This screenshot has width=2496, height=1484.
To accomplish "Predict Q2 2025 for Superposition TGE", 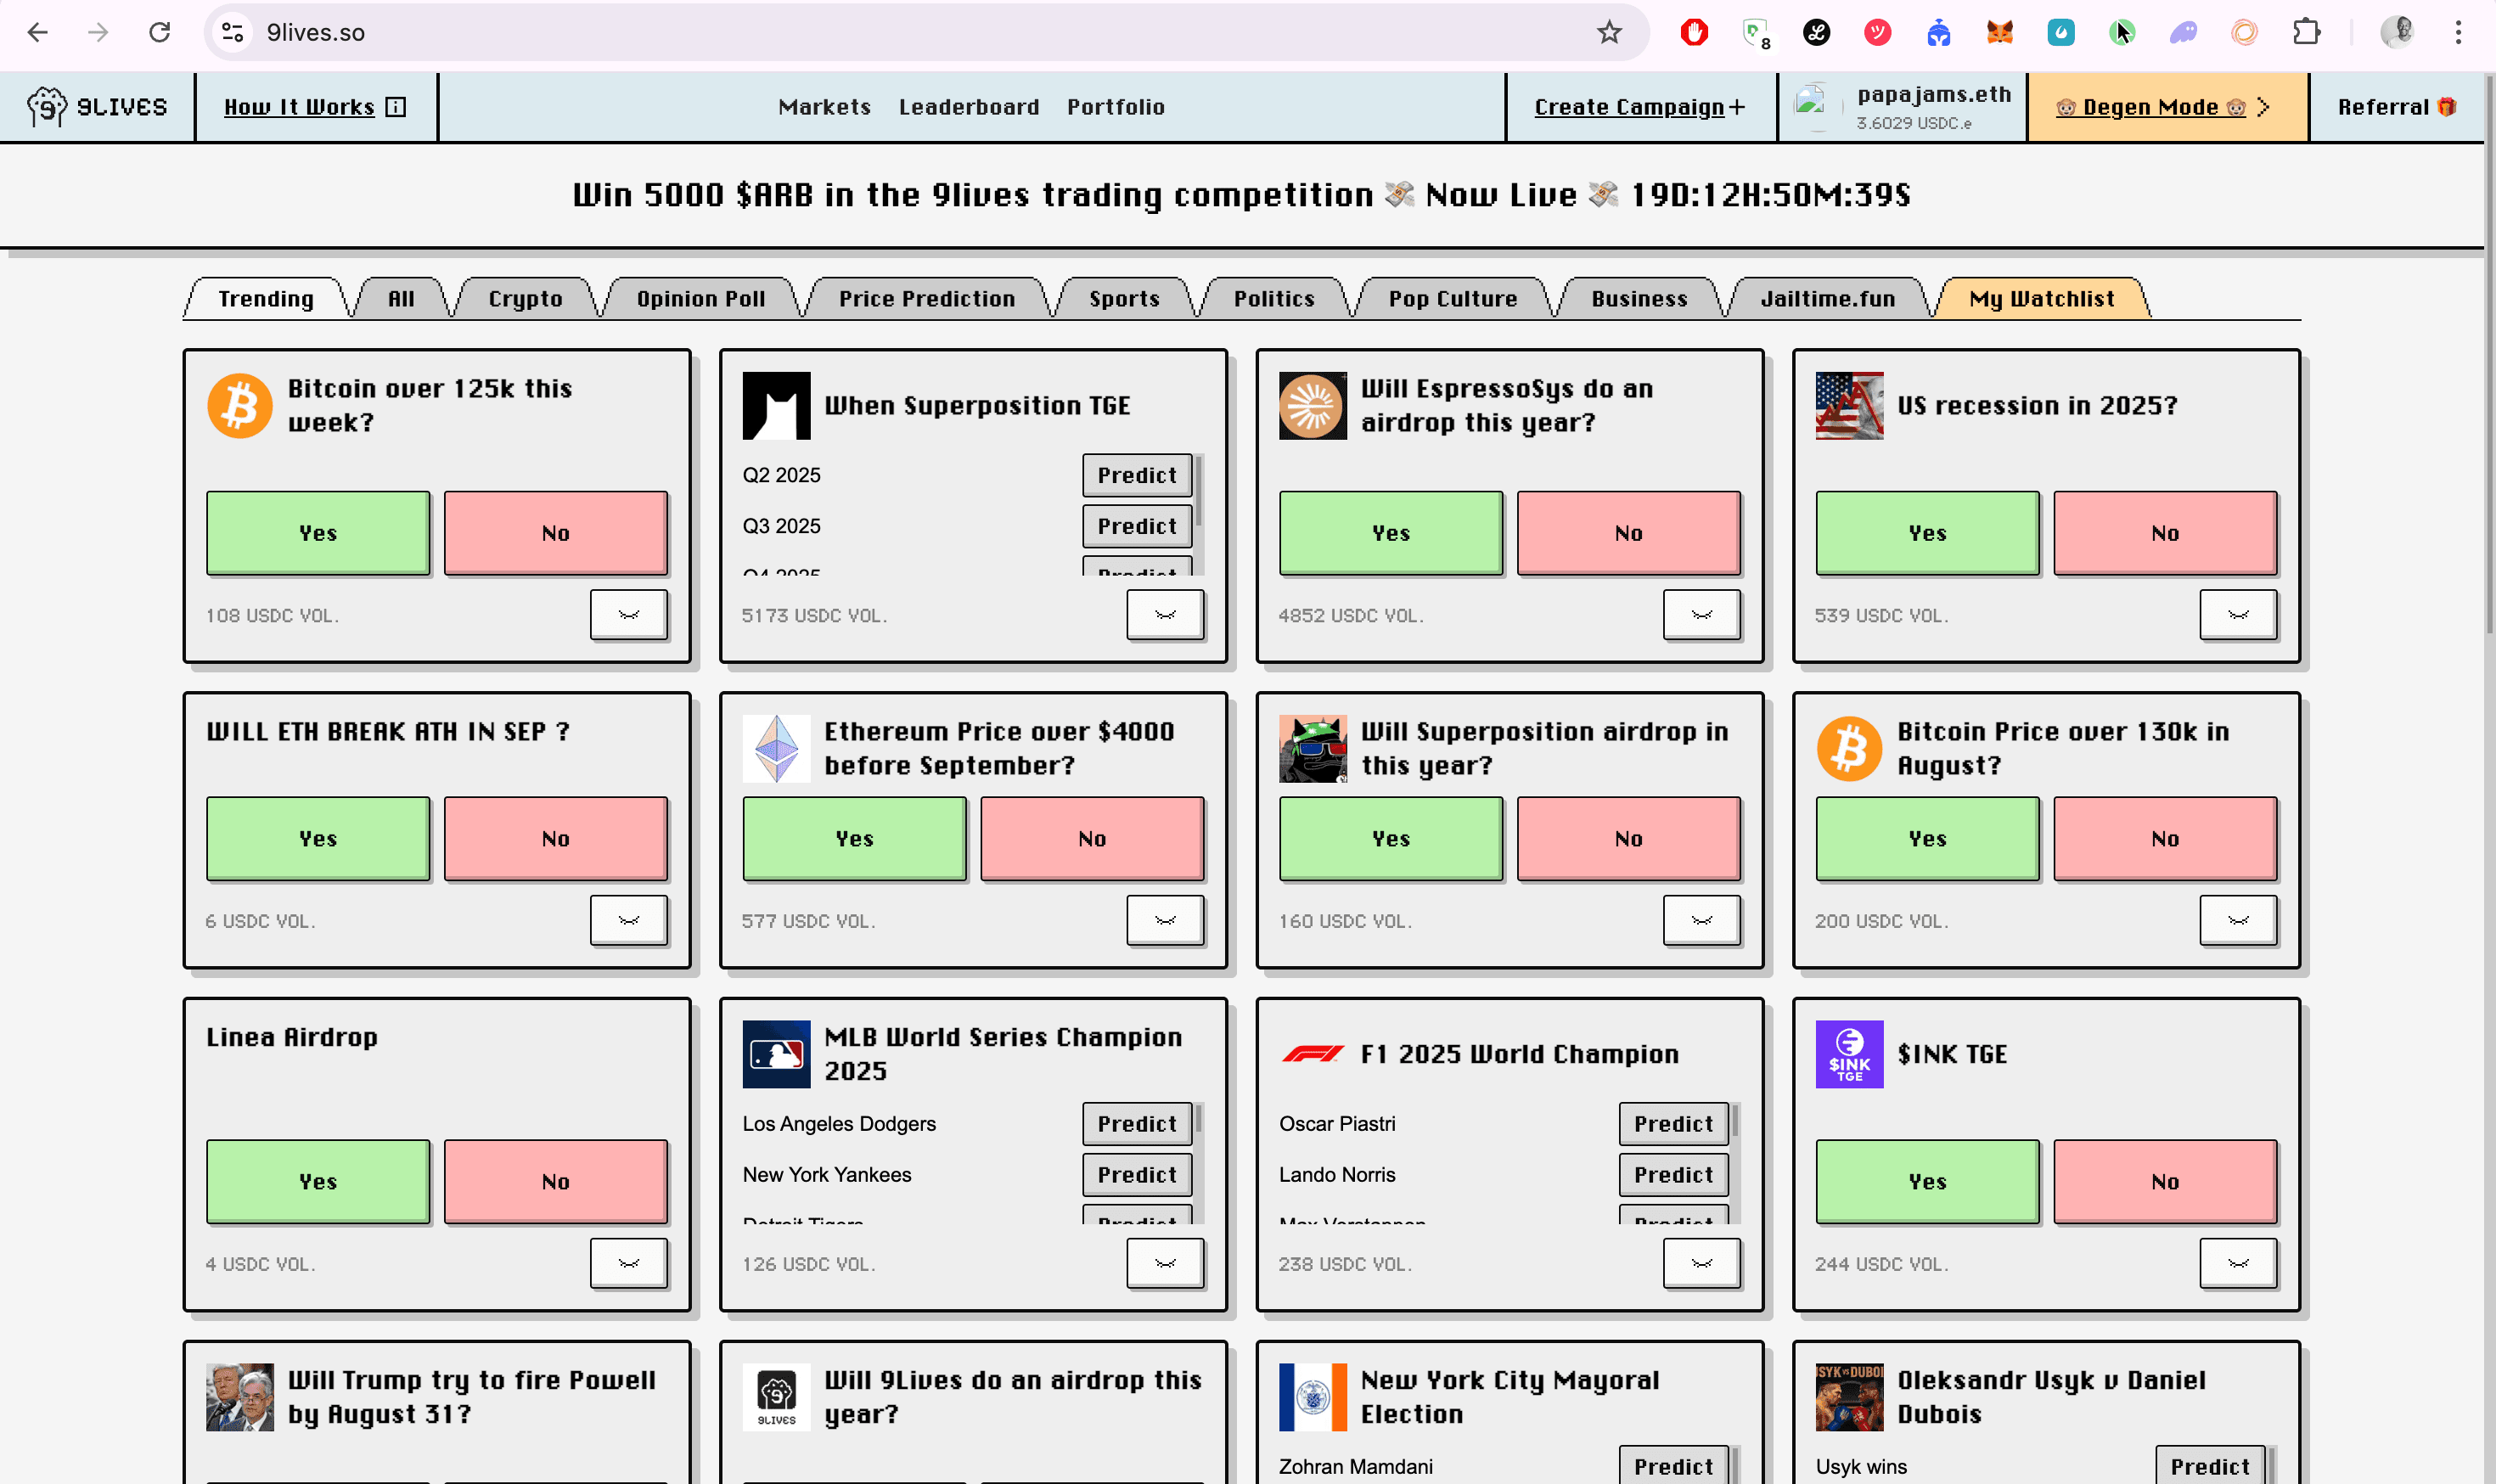I will pos(1136,475).
